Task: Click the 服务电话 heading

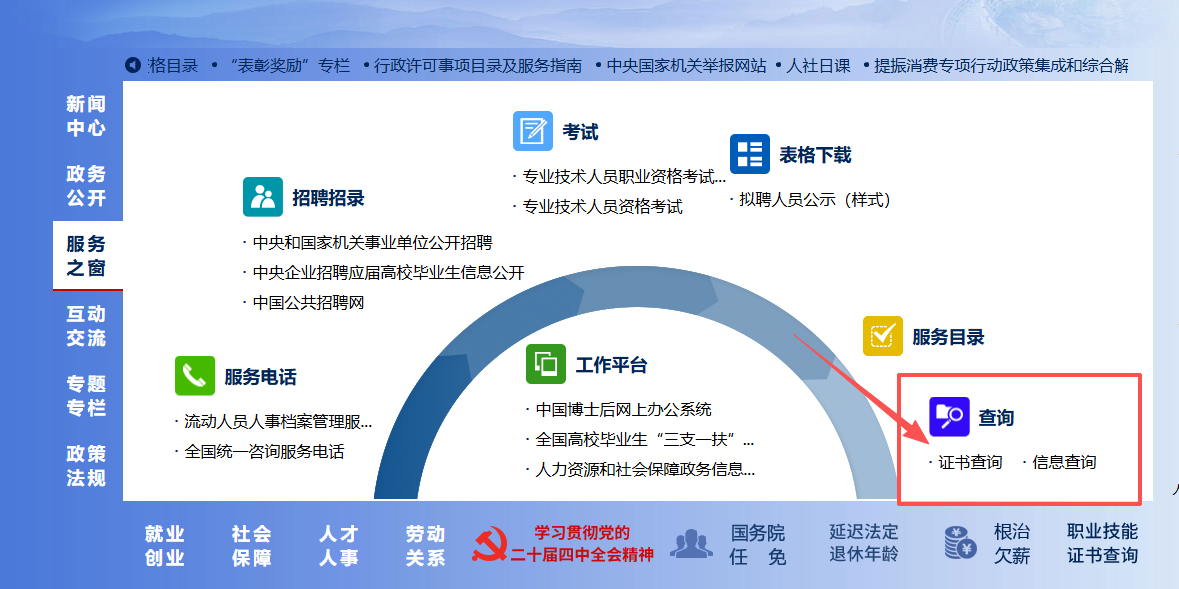Action: [260, 376]
